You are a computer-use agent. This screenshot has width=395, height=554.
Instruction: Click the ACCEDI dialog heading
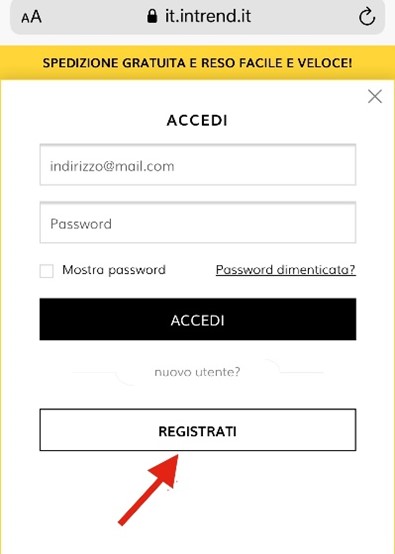pyautogui.click(x=197, y=120)
